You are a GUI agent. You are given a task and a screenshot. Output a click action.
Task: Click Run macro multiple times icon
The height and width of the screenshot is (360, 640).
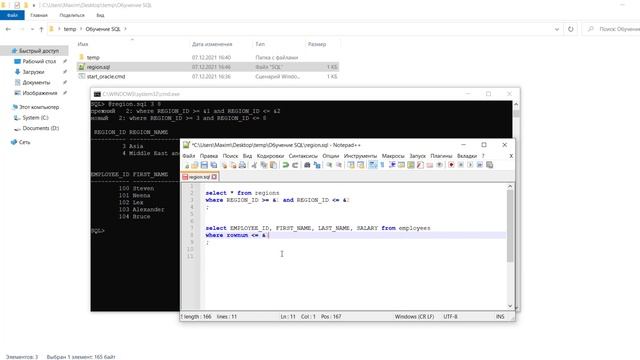pos(480,165)
